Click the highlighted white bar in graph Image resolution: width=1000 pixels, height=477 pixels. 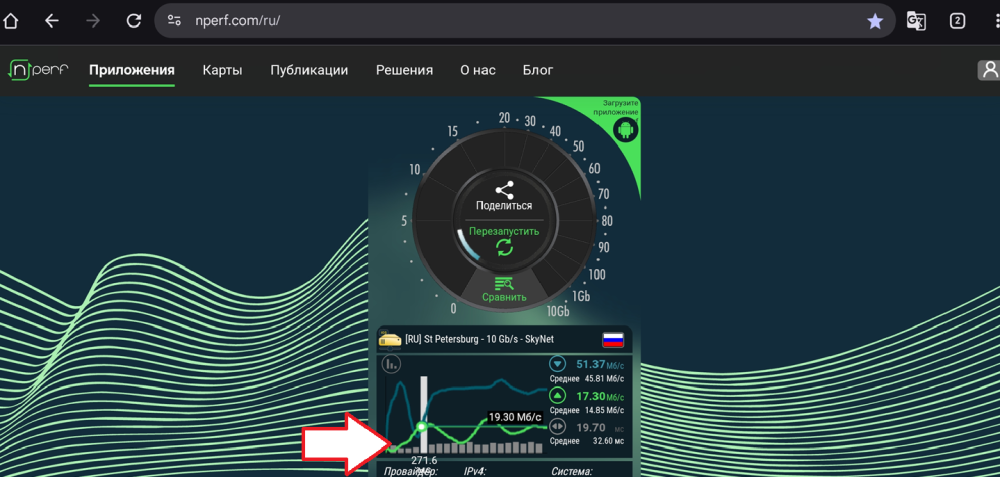pyautogui.click(x=423, y=415)
